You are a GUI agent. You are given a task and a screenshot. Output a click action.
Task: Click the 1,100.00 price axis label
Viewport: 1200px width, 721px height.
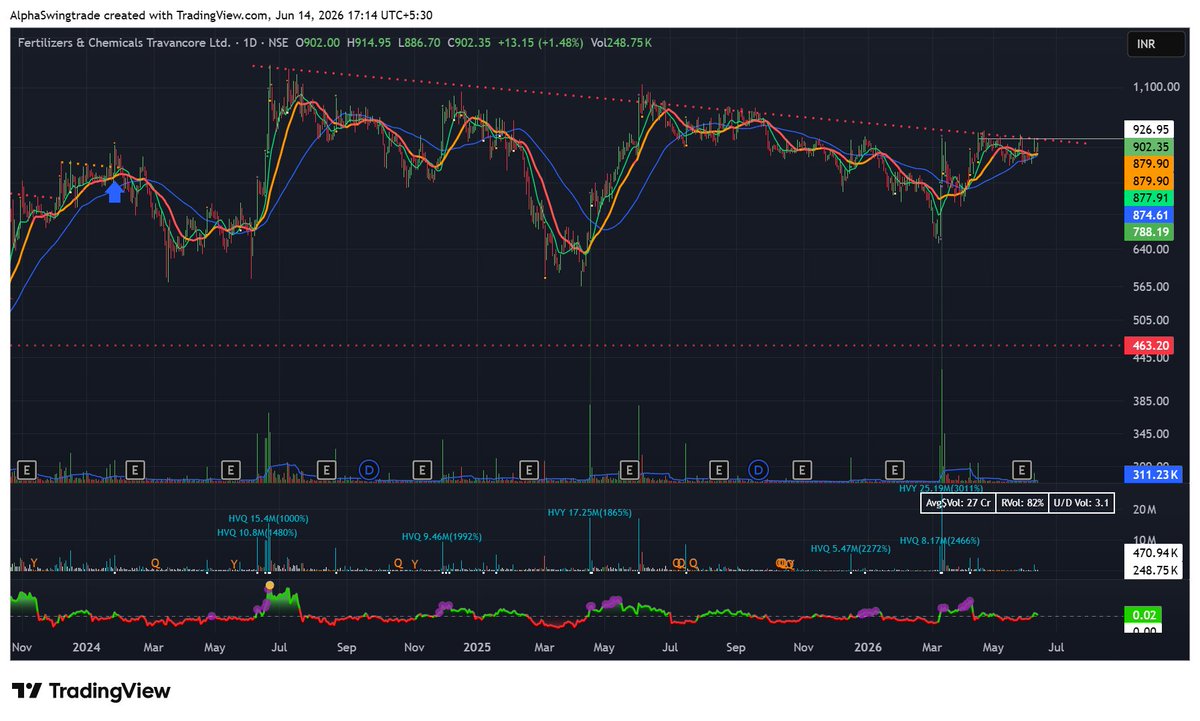tap(1155, 88)
